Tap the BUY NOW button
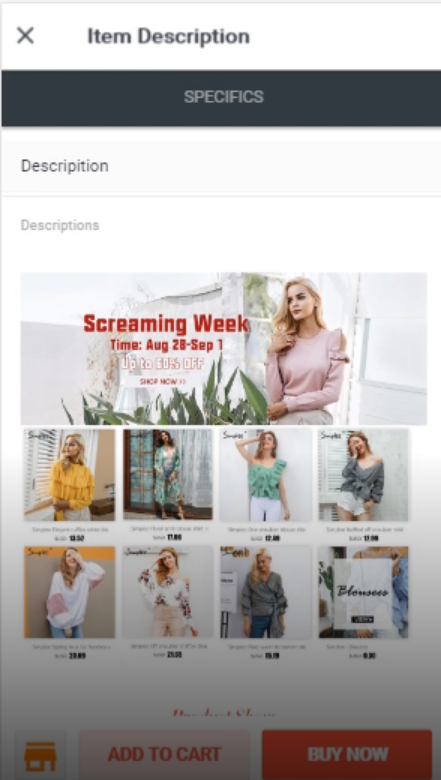The height and width of the screenshot is (780, 441). pos(347,754)
